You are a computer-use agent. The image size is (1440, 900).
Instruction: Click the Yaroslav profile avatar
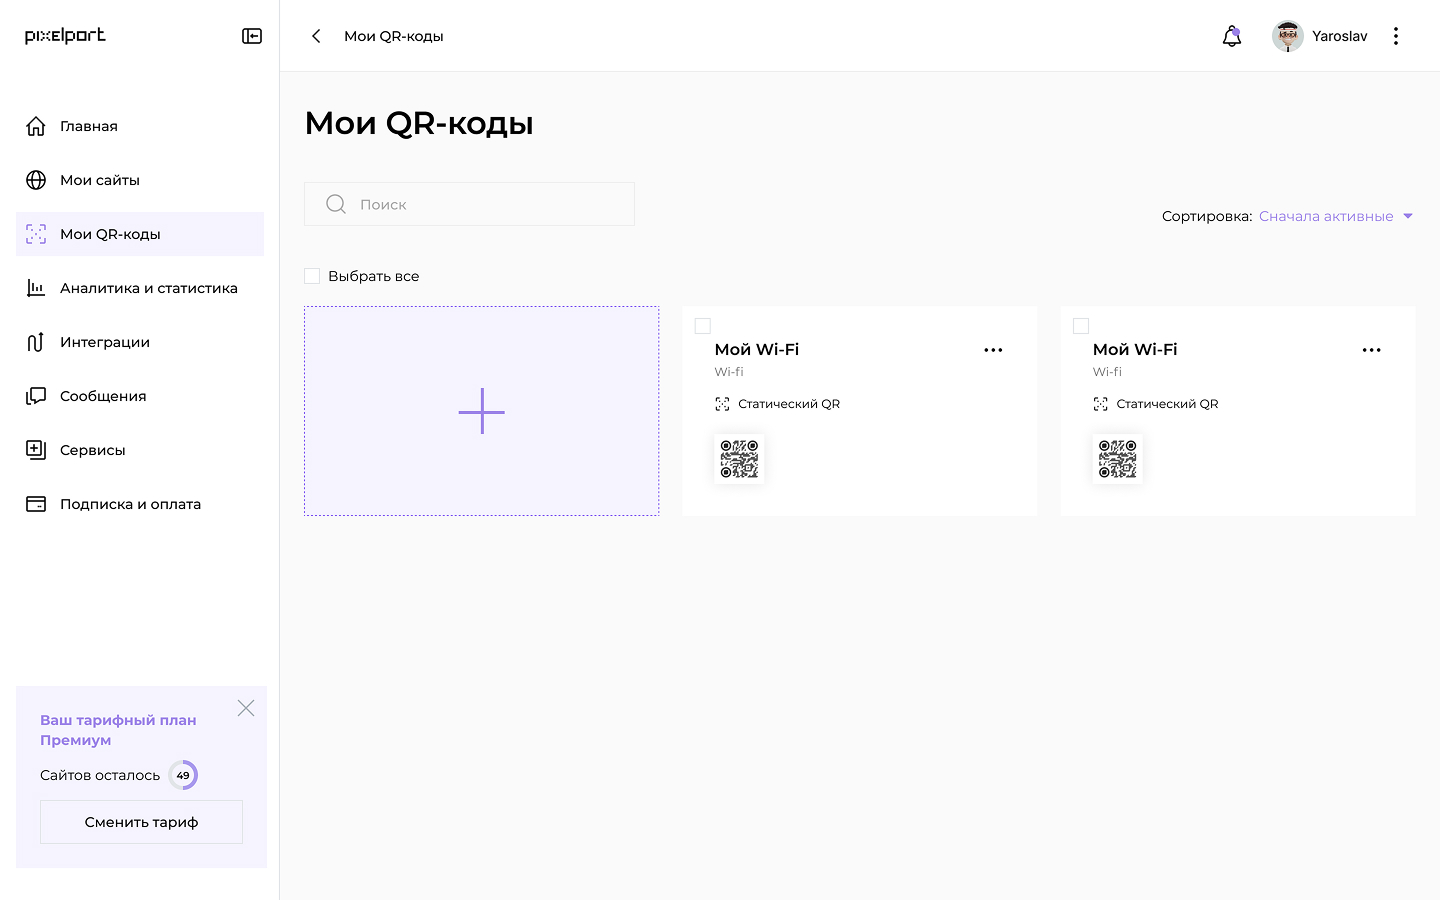tap(1287, 36)
